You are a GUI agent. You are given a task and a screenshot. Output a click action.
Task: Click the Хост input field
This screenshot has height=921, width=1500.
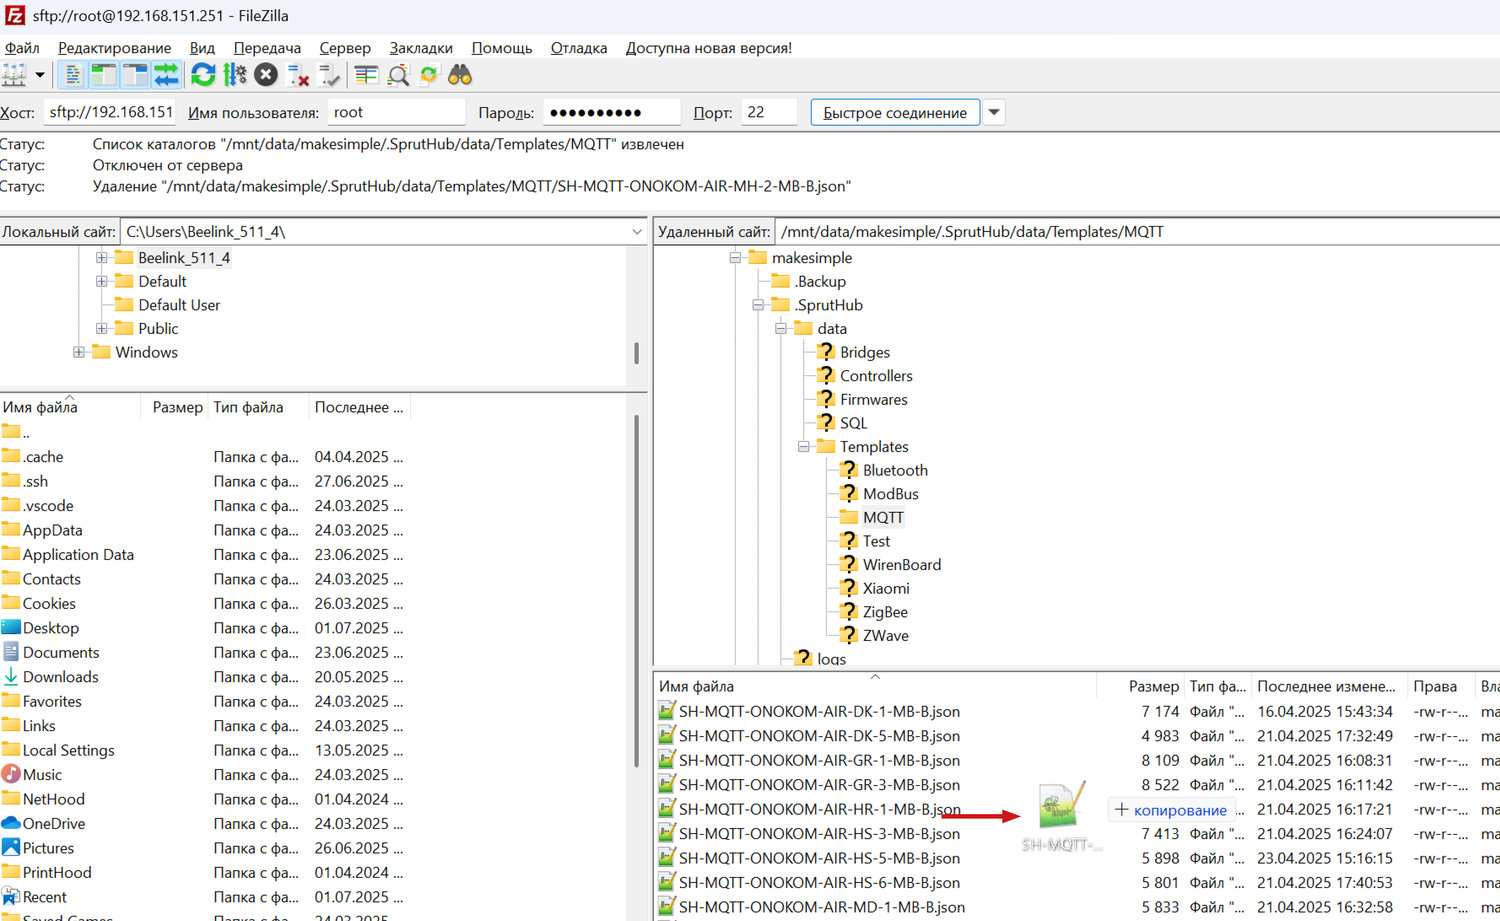pos(111,112)
